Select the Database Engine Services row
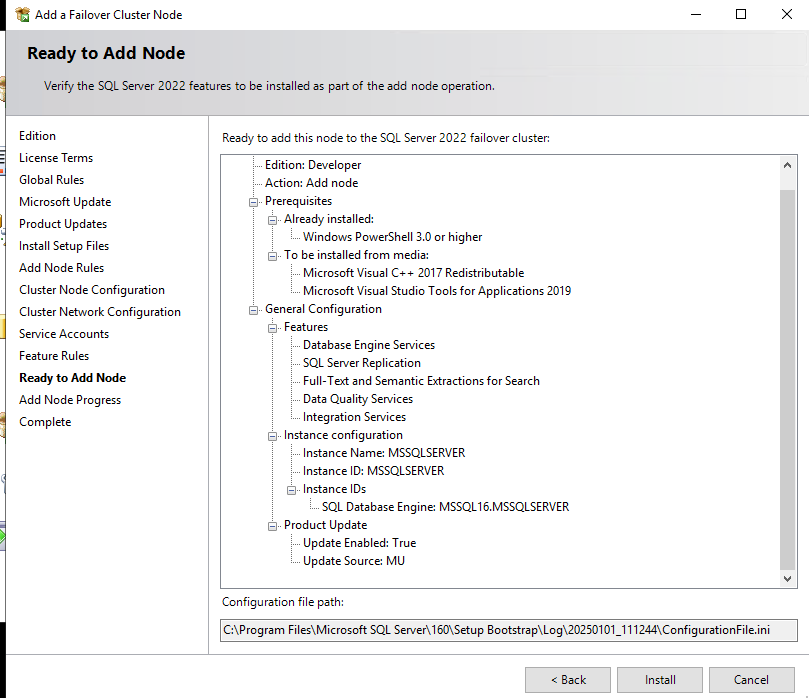Image resolution: width=809 pixels, height=698 pixels. coord(368,345)
